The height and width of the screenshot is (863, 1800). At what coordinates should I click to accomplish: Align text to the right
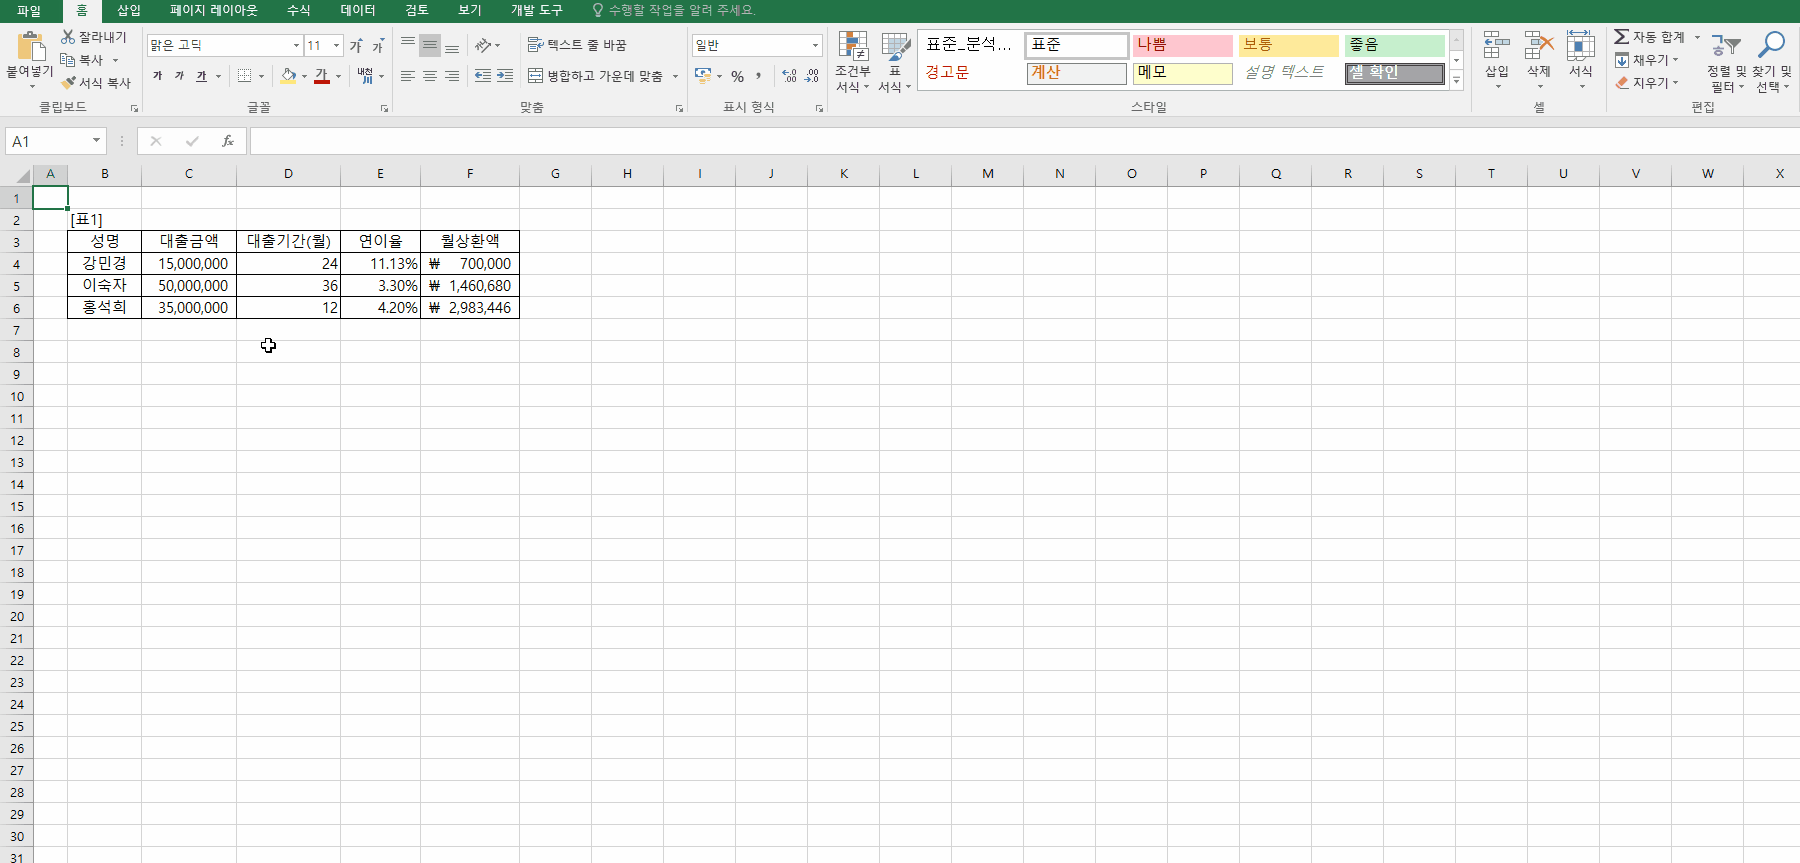coord(452,76)
